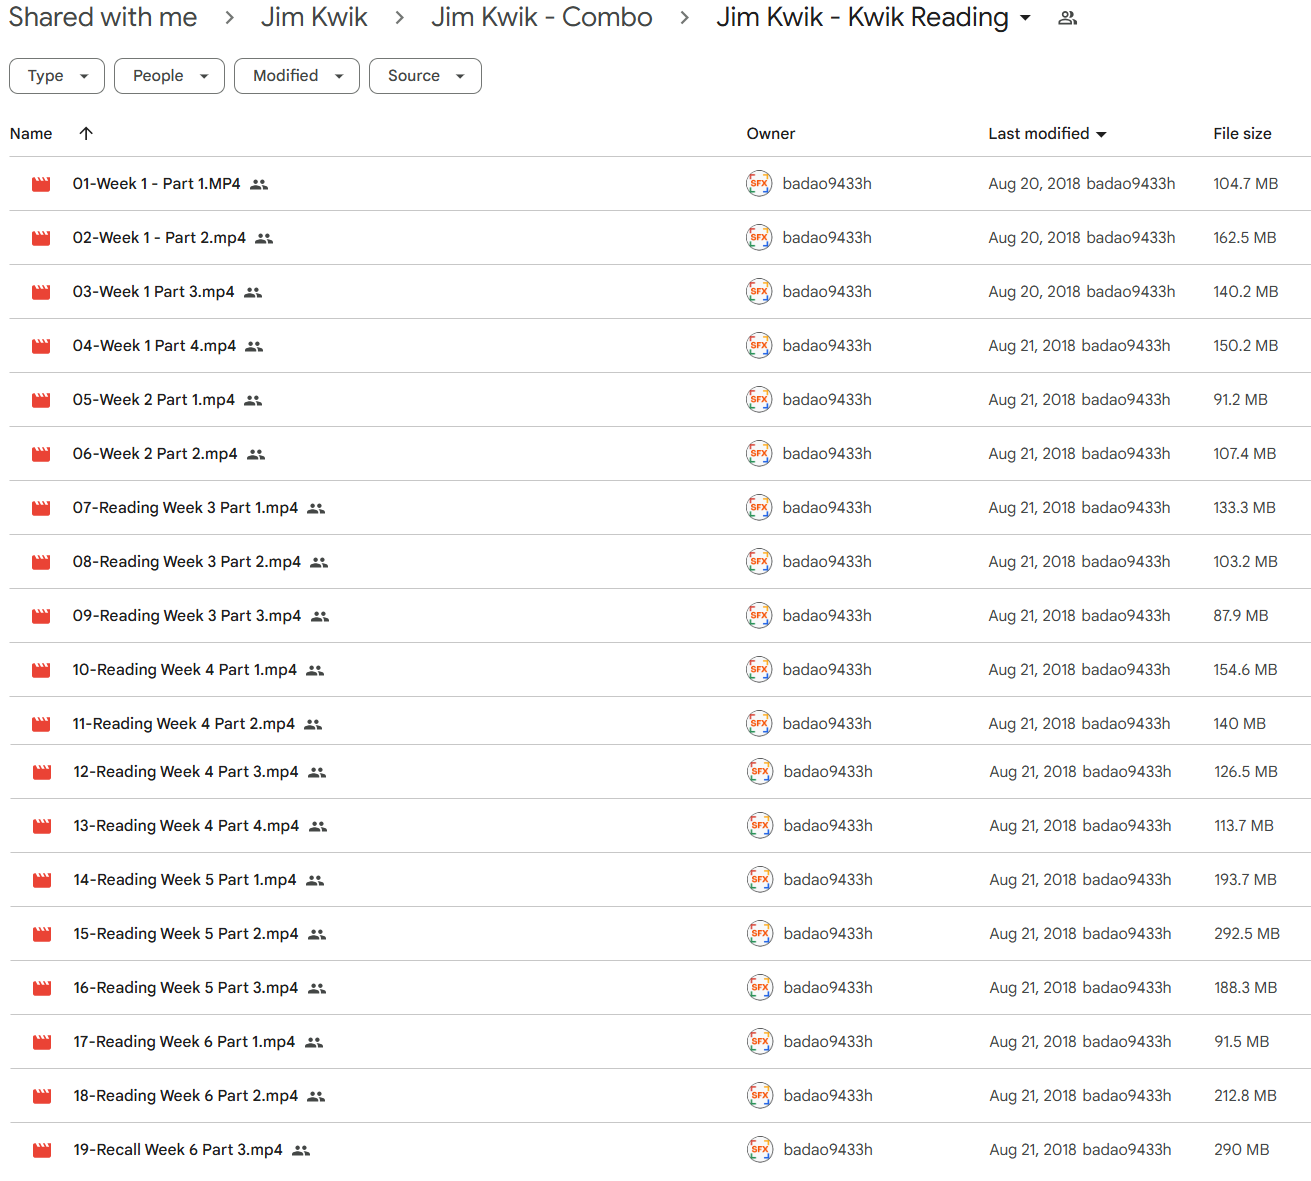
Task: Click the owner avatar on the 13-Reading Week 4 Part 4.mp4 row
Action: pos(760,825)
